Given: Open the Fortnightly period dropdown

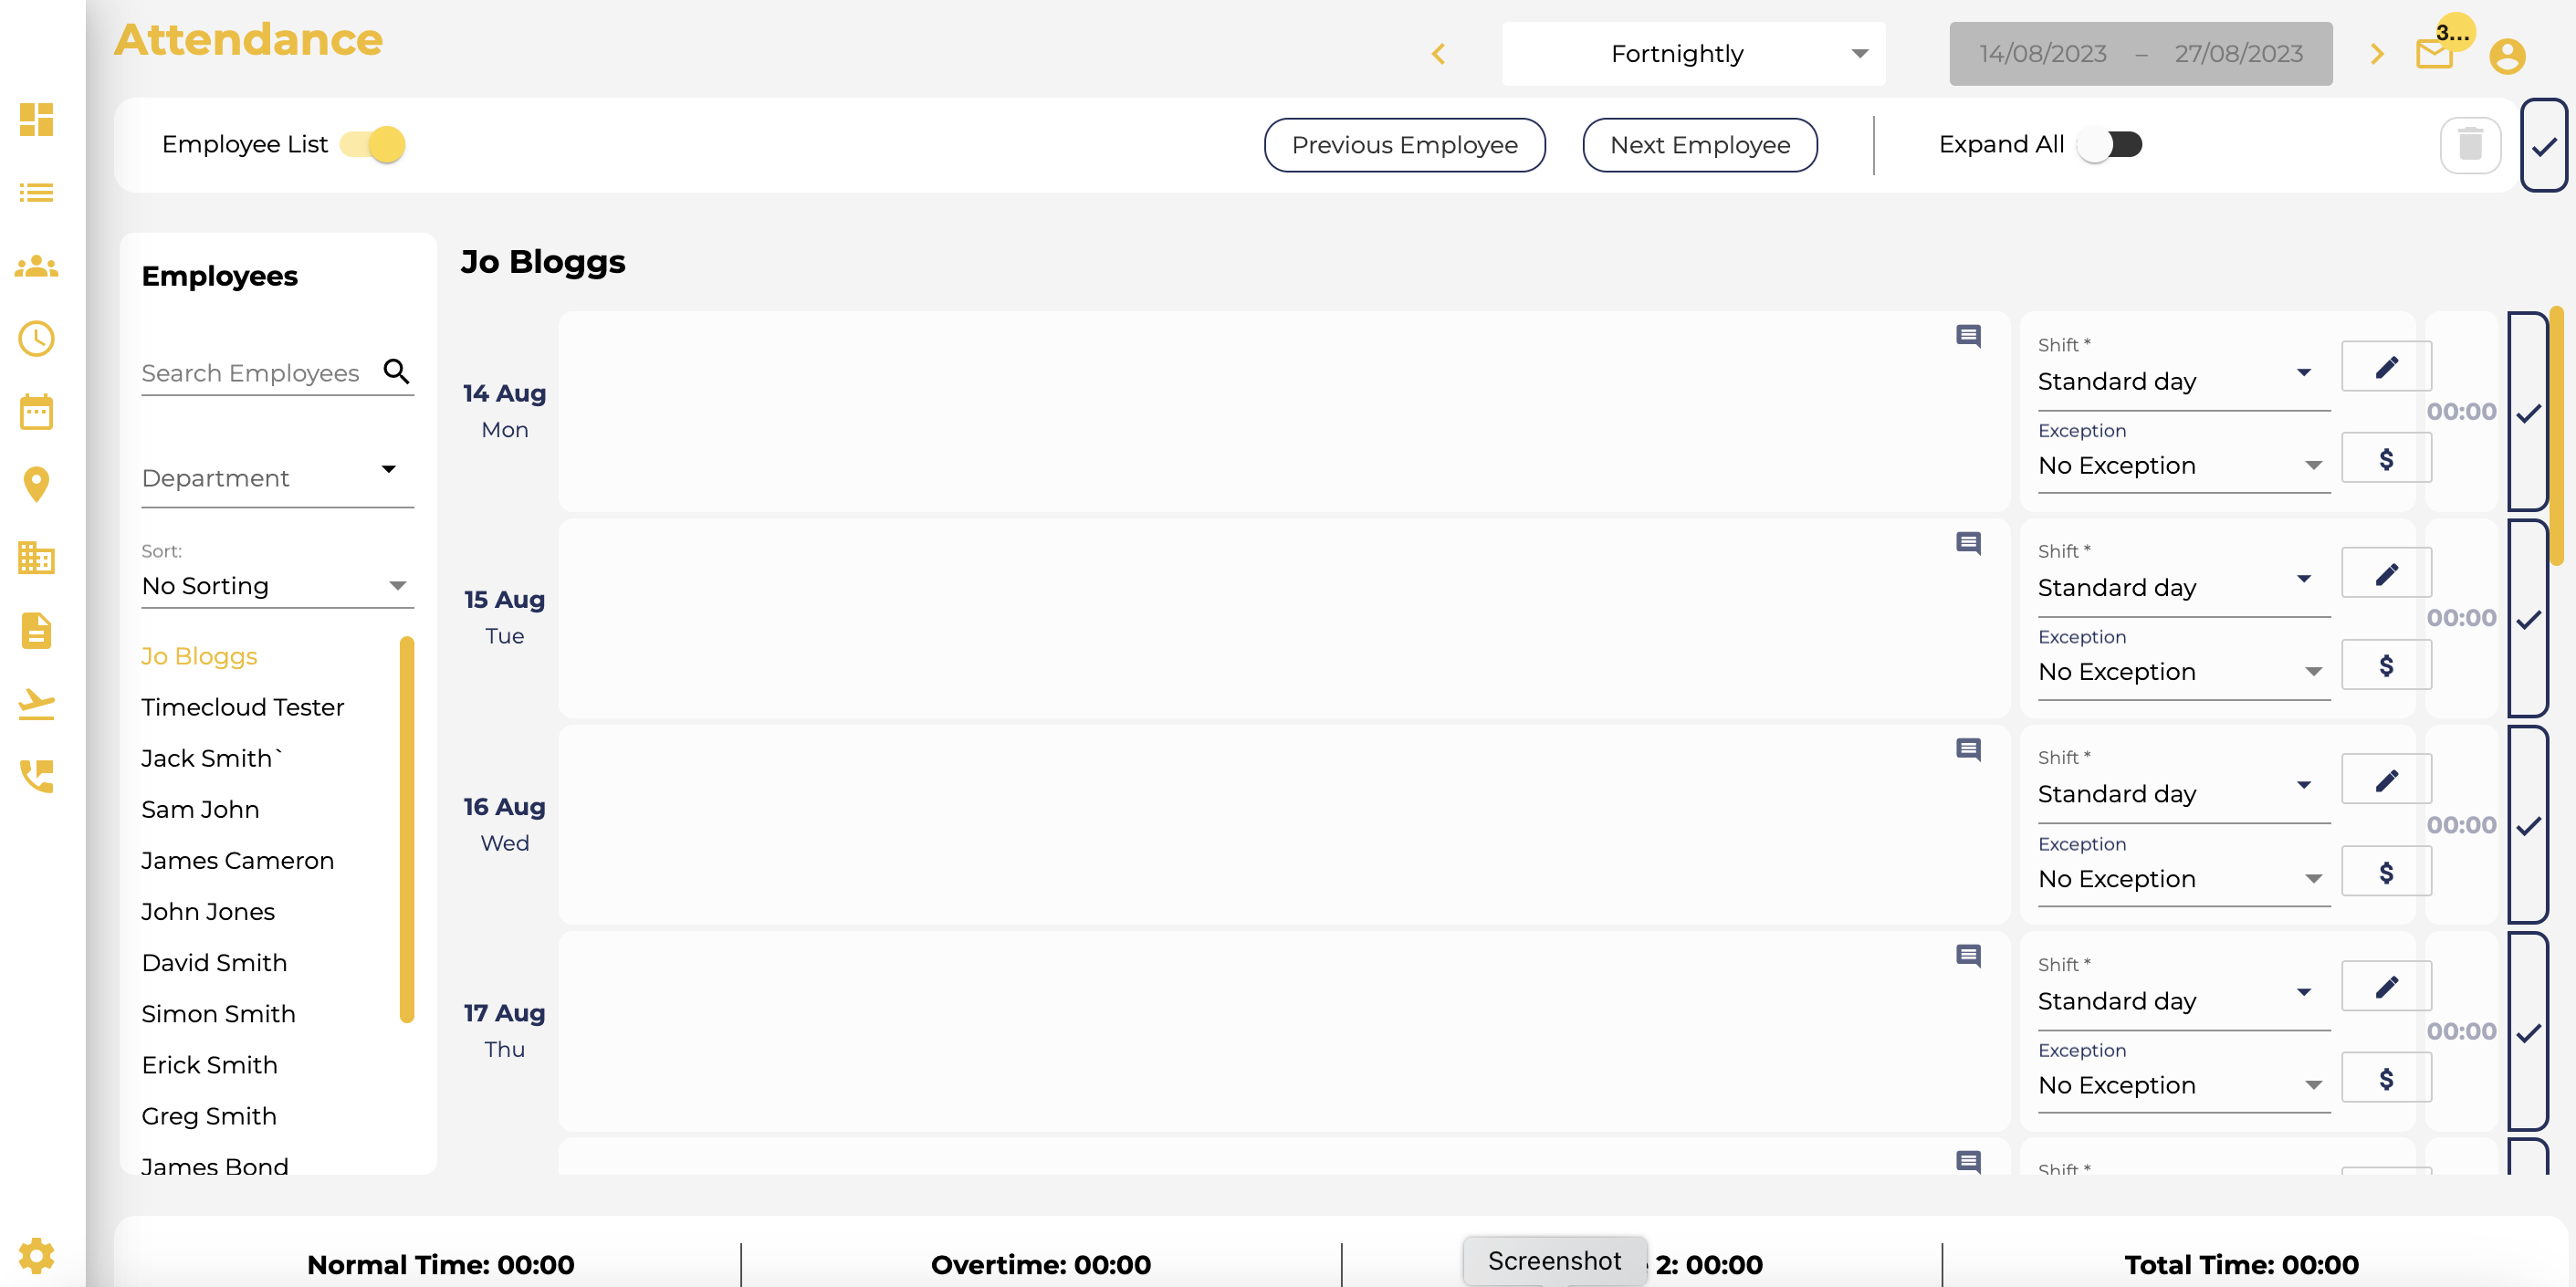Looking at the screenshot, I should 1693,53.
